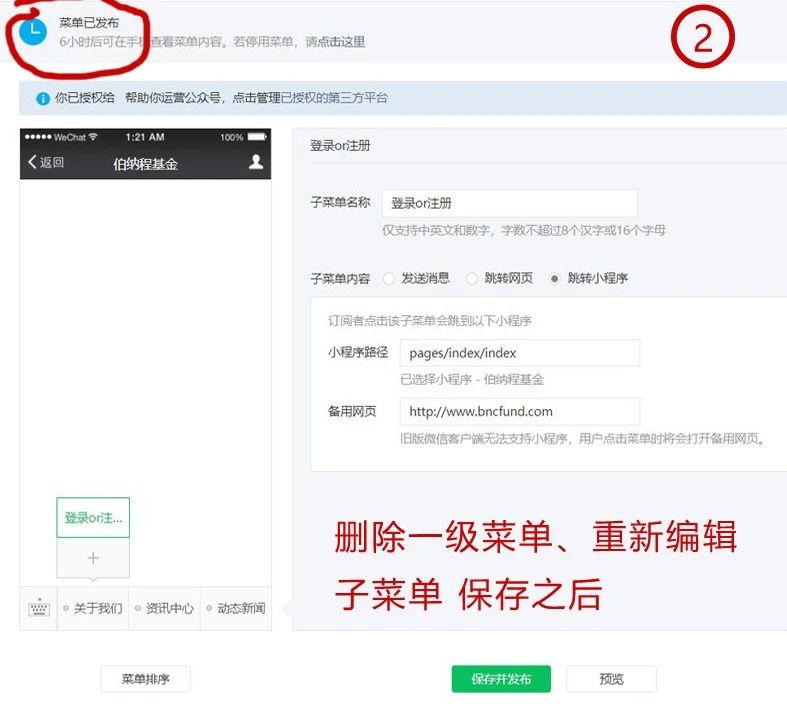Click the 菜单排序 button
The width and height of the screenshot is (787, 712).
[146, 679]
